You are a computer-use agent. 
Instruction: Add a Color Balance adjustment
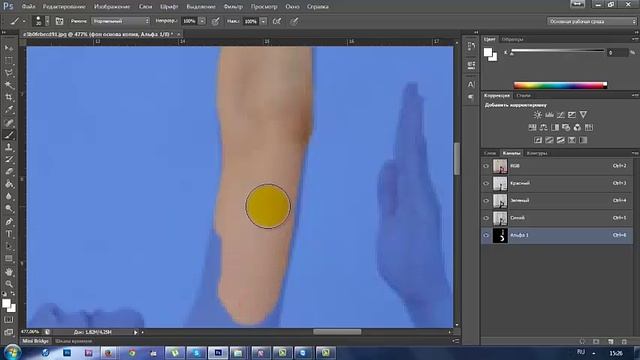543,127
